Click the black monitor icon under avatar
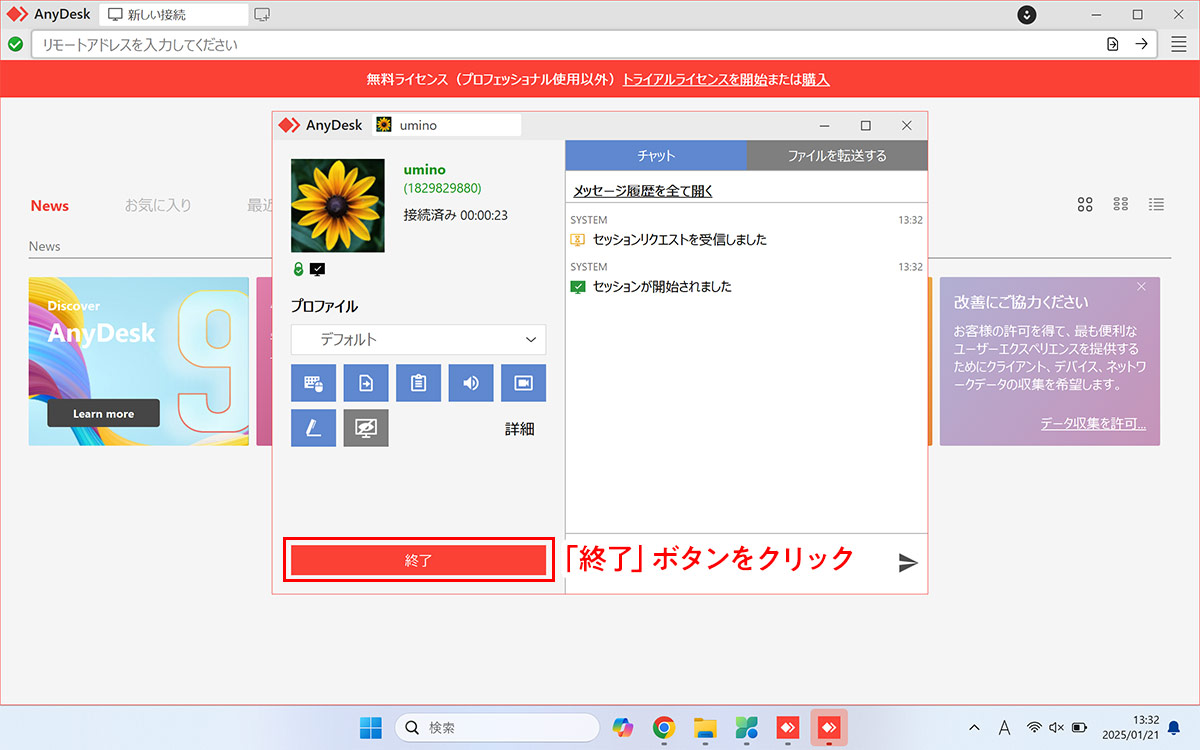The image size is (1200, 750). pos(318,269)
